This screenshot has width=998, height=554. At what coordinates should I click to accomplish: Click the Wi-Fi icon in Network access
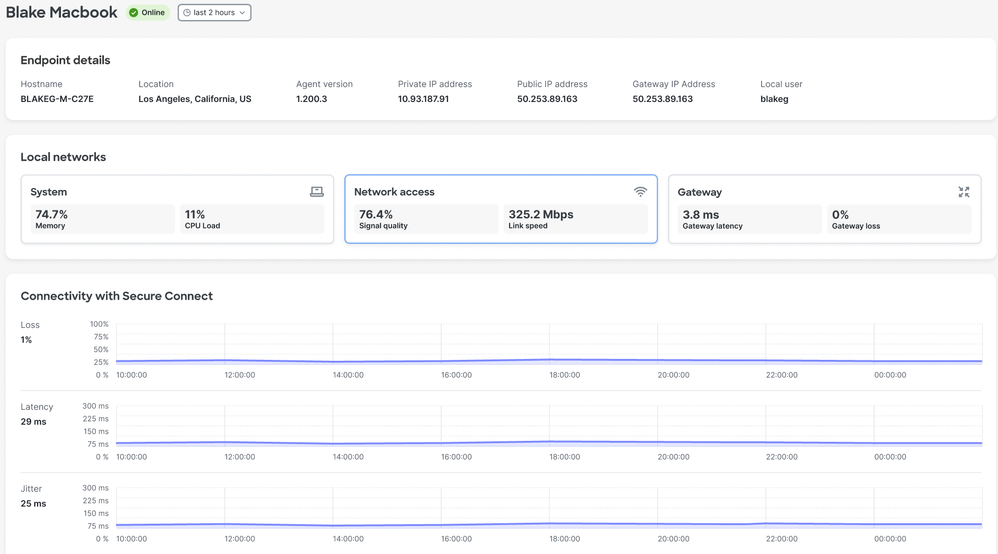click(x=640, y=192)
